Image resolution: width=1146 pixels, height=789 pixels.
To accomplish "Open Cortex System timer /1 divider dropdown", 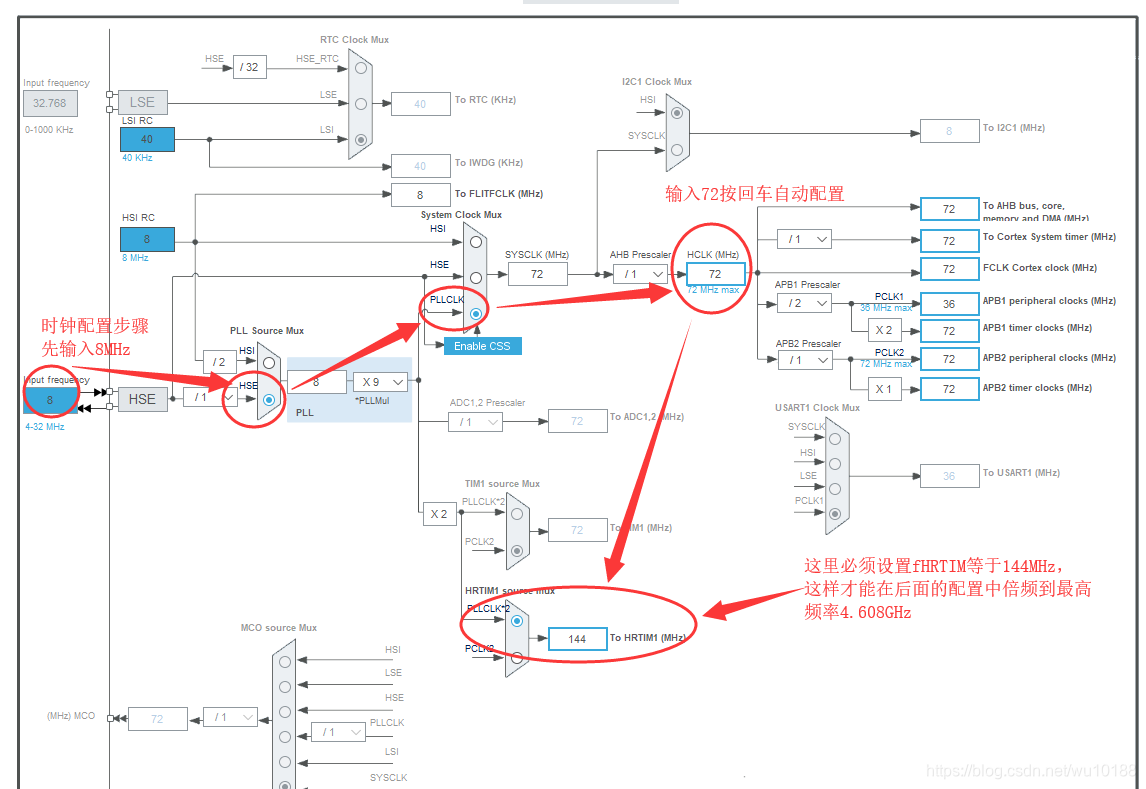I will (x=805, y=239).
